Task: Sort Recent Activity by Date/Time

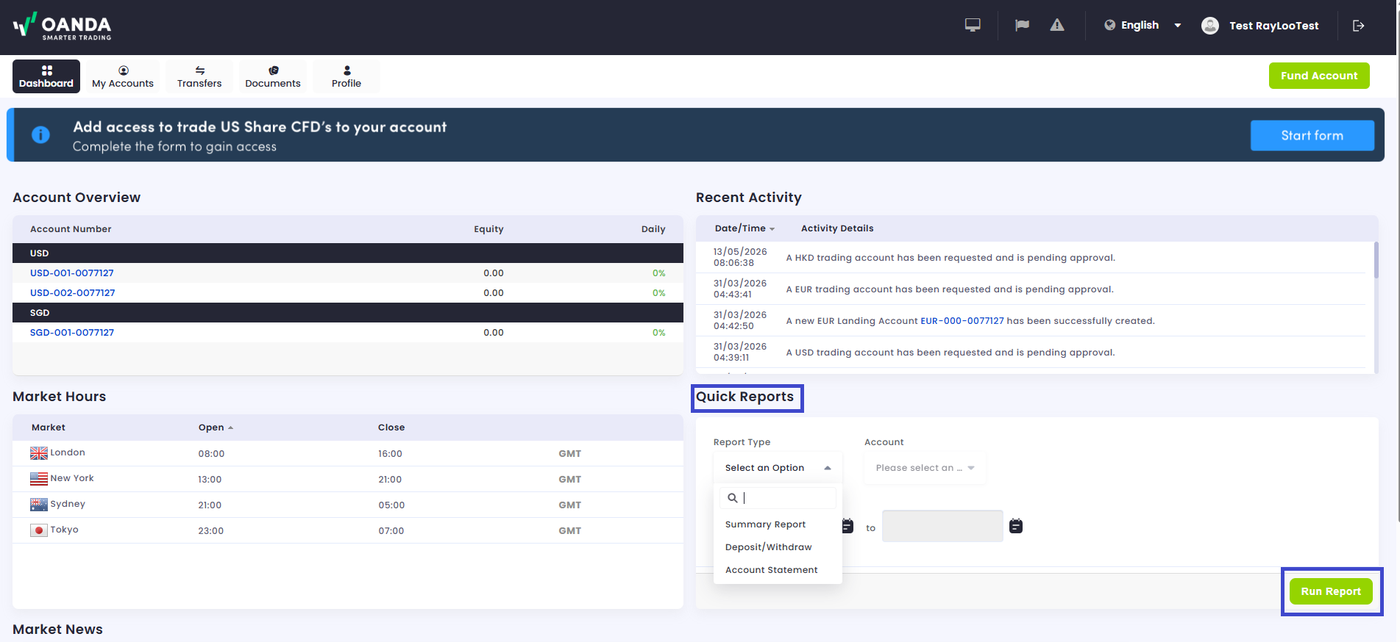Action: 744,228
